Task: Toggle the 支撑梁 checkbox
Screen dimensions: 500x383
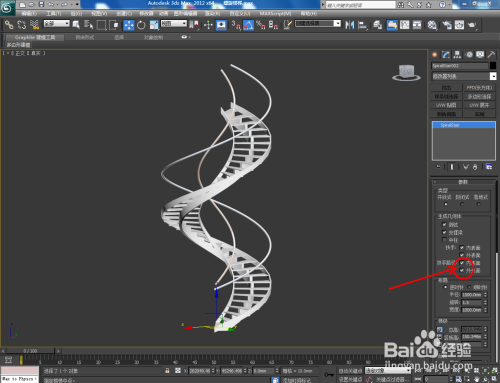Action: click(x=444, y=232)
